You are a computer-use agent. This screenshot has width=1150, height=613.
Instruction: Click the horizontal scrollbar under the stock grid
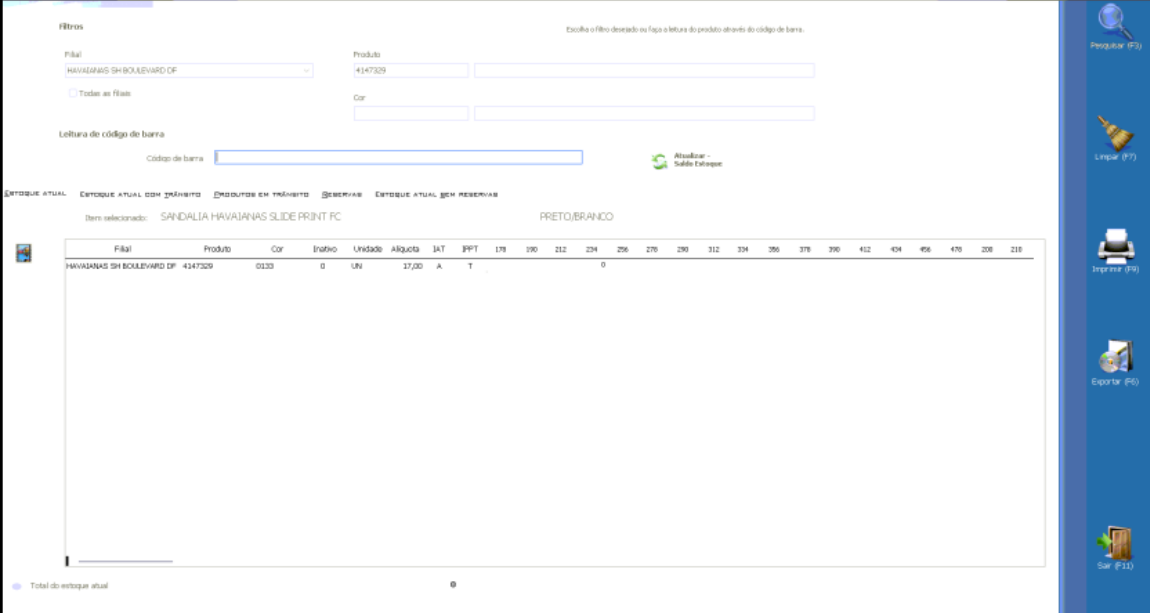[125, 562]
